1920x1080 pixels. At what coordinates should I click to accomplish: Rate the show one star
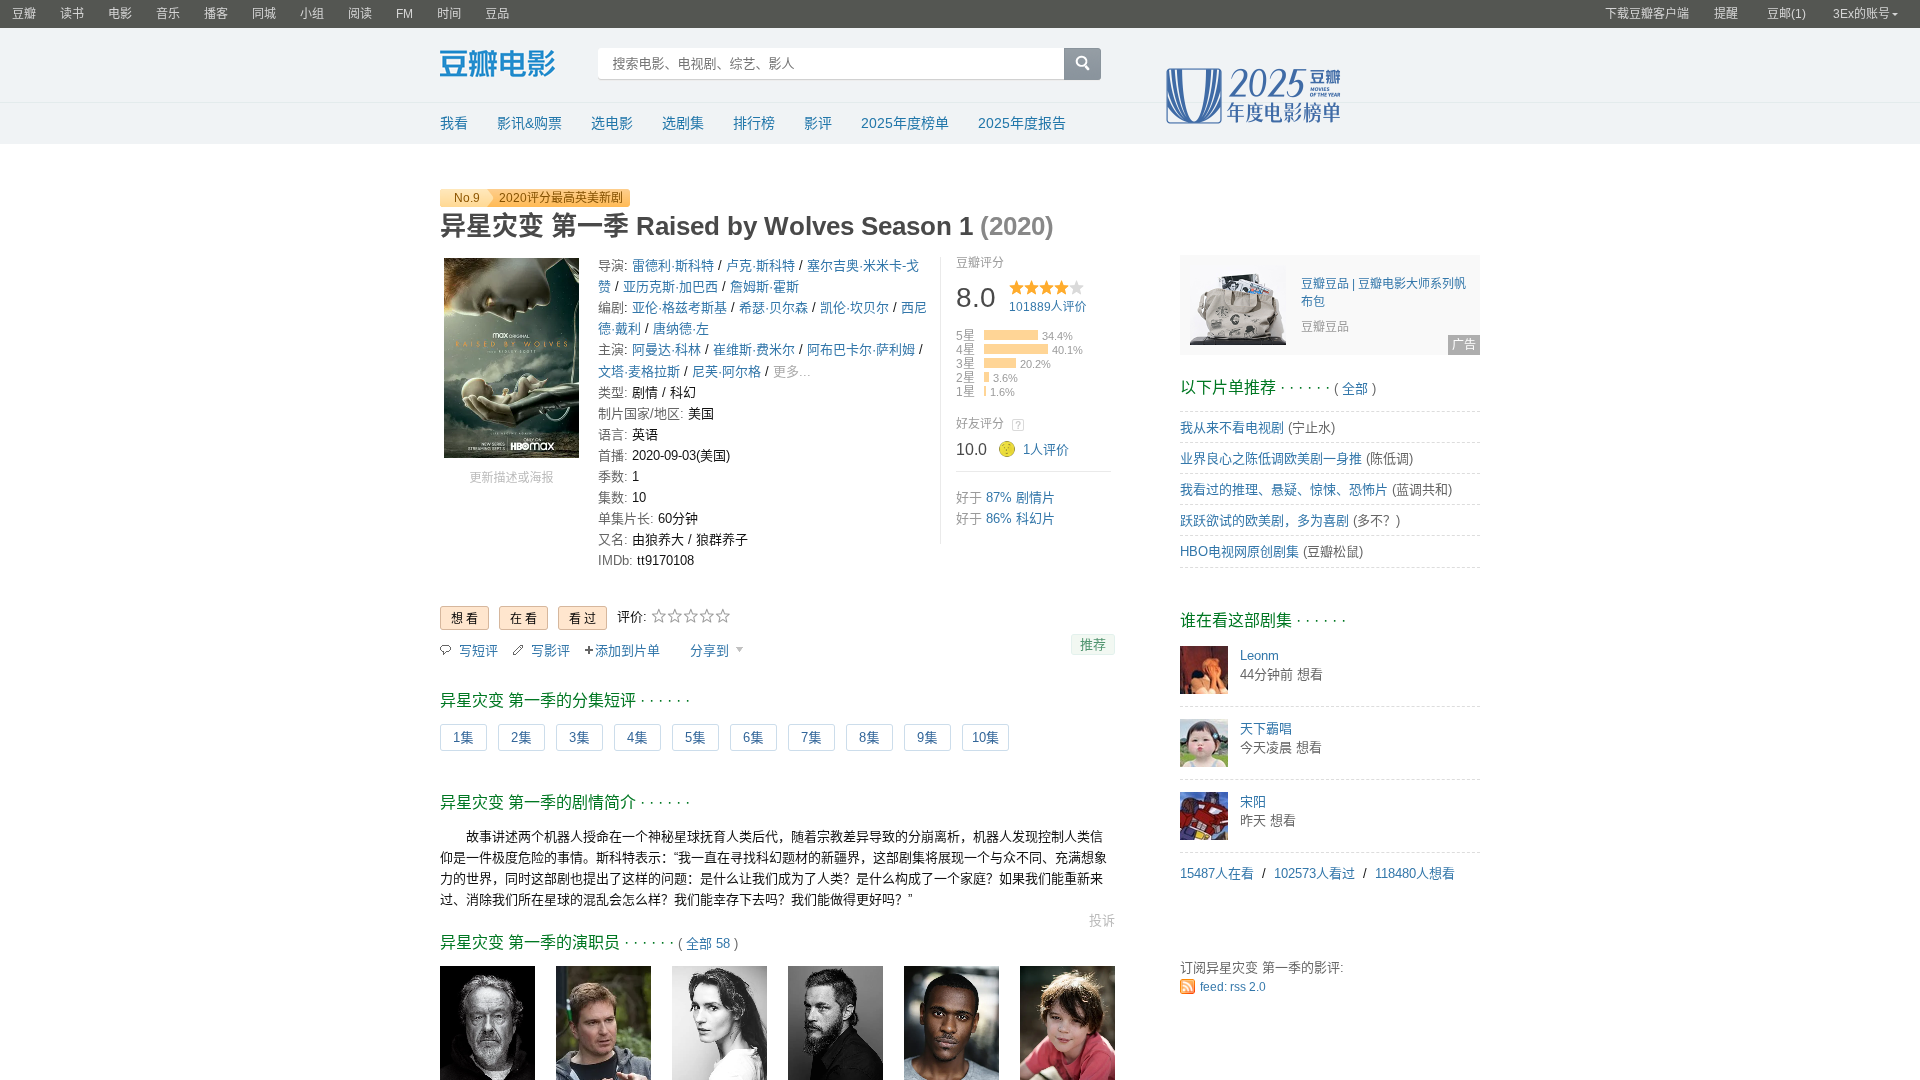659,616
